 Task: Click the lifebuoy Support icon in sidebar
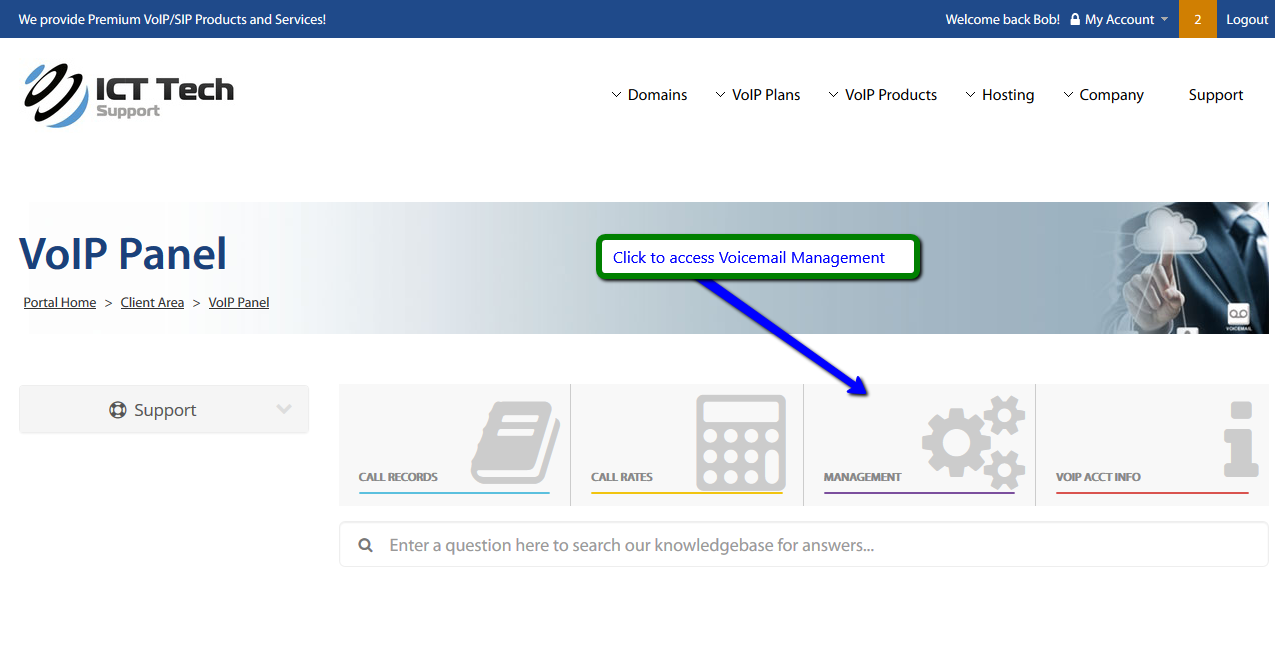118,410
